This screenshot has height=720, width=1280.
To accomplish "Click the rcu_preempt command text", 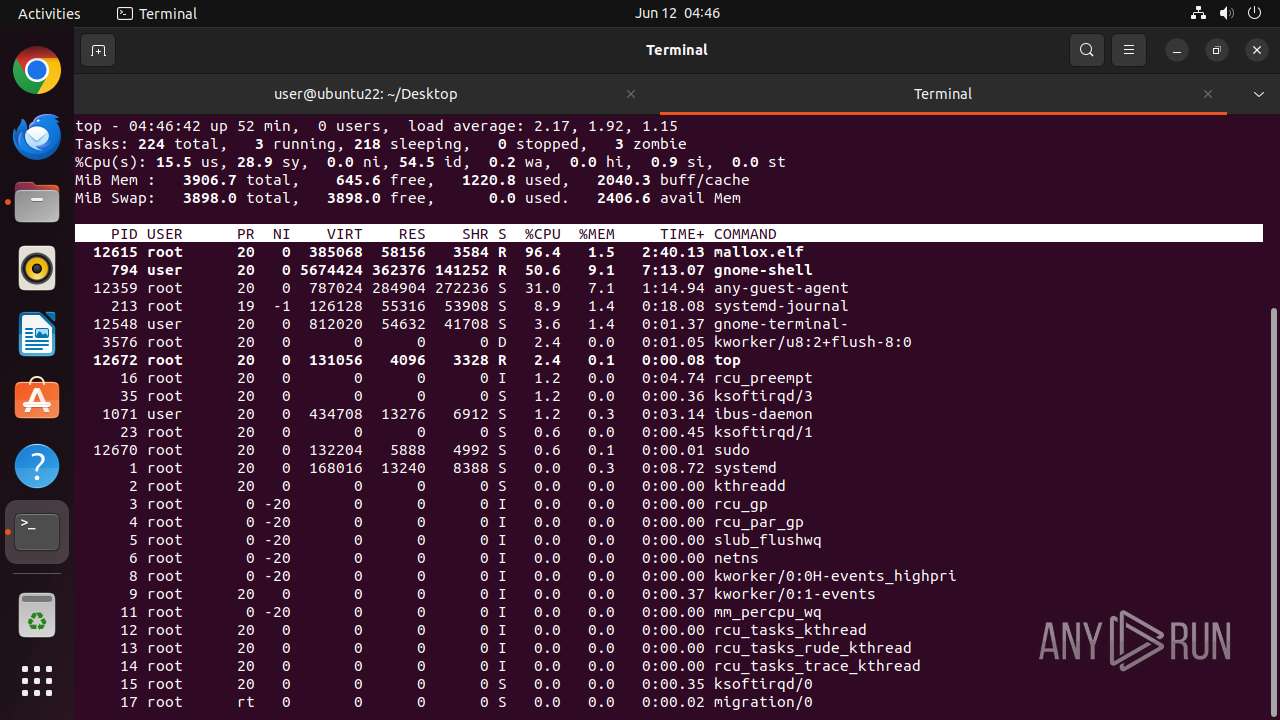I will point(763,378).
